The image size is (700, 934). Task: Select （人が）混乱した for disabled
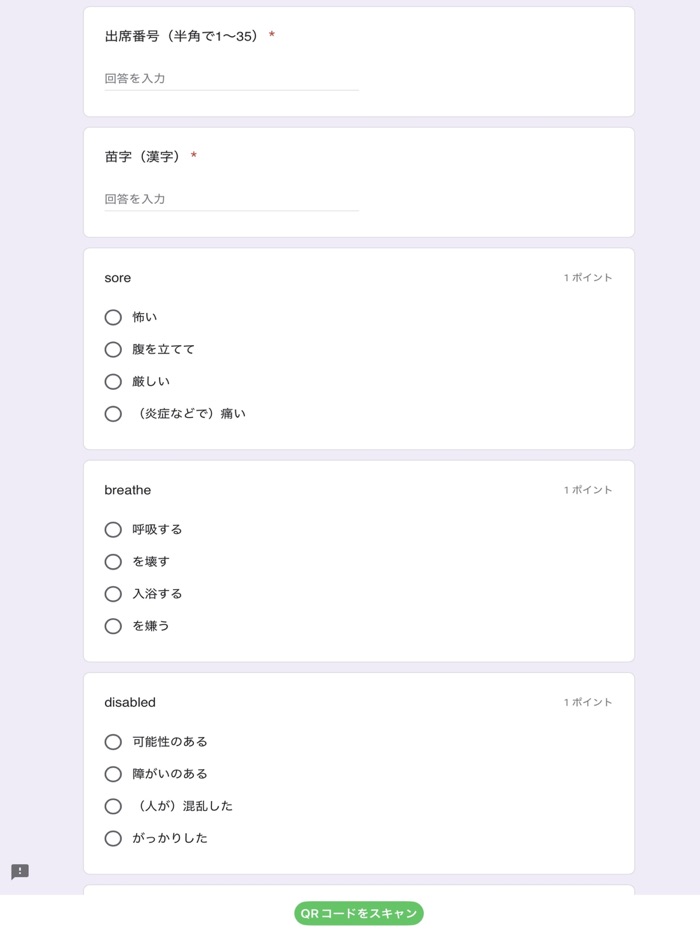[x=112, y=805]
